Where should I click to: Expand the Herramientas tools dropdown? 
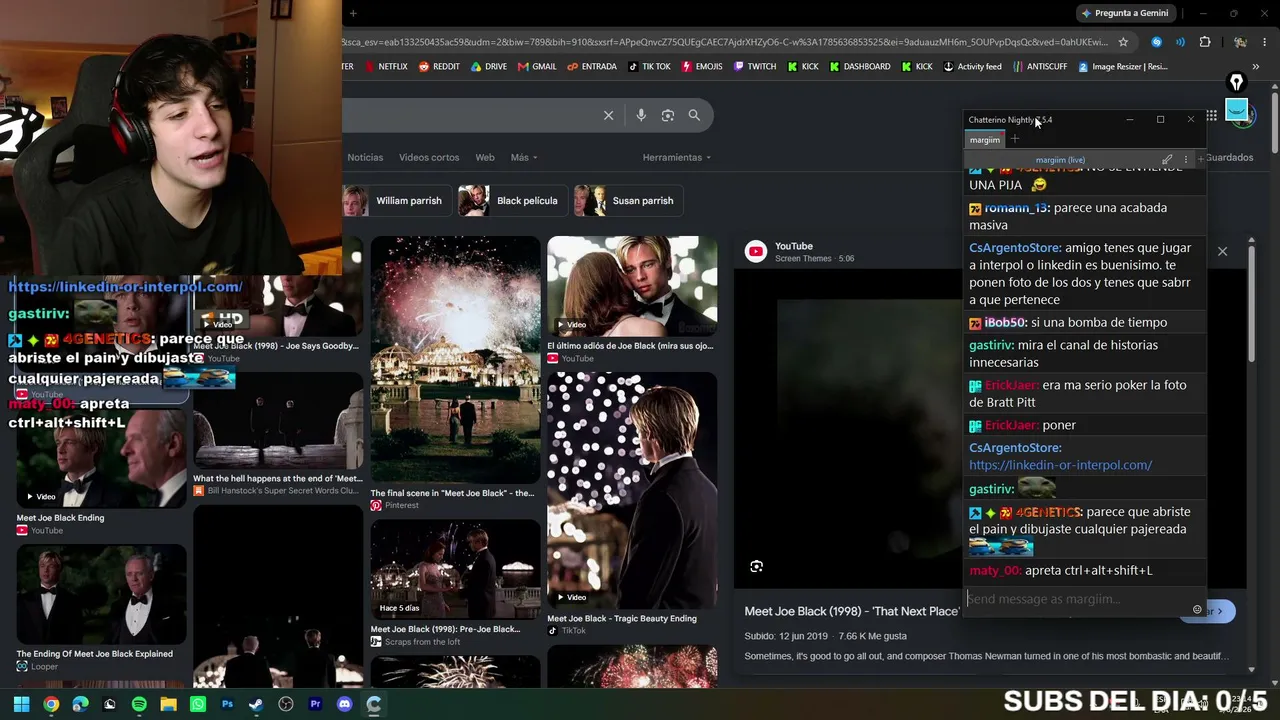click(x=677, y=157)
